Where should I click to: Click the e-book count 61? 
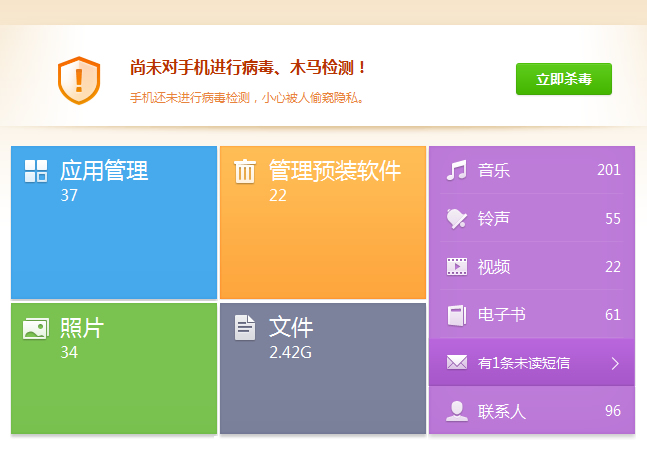click(613, 315)
